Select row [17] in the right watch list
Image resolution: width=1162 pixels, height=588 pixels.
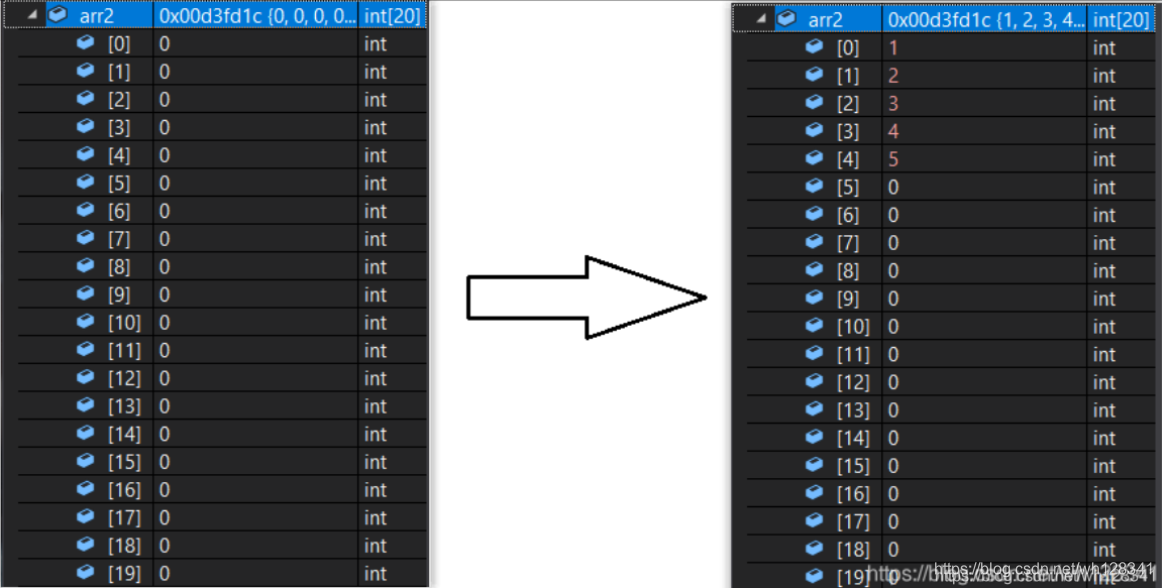[951, 521]
